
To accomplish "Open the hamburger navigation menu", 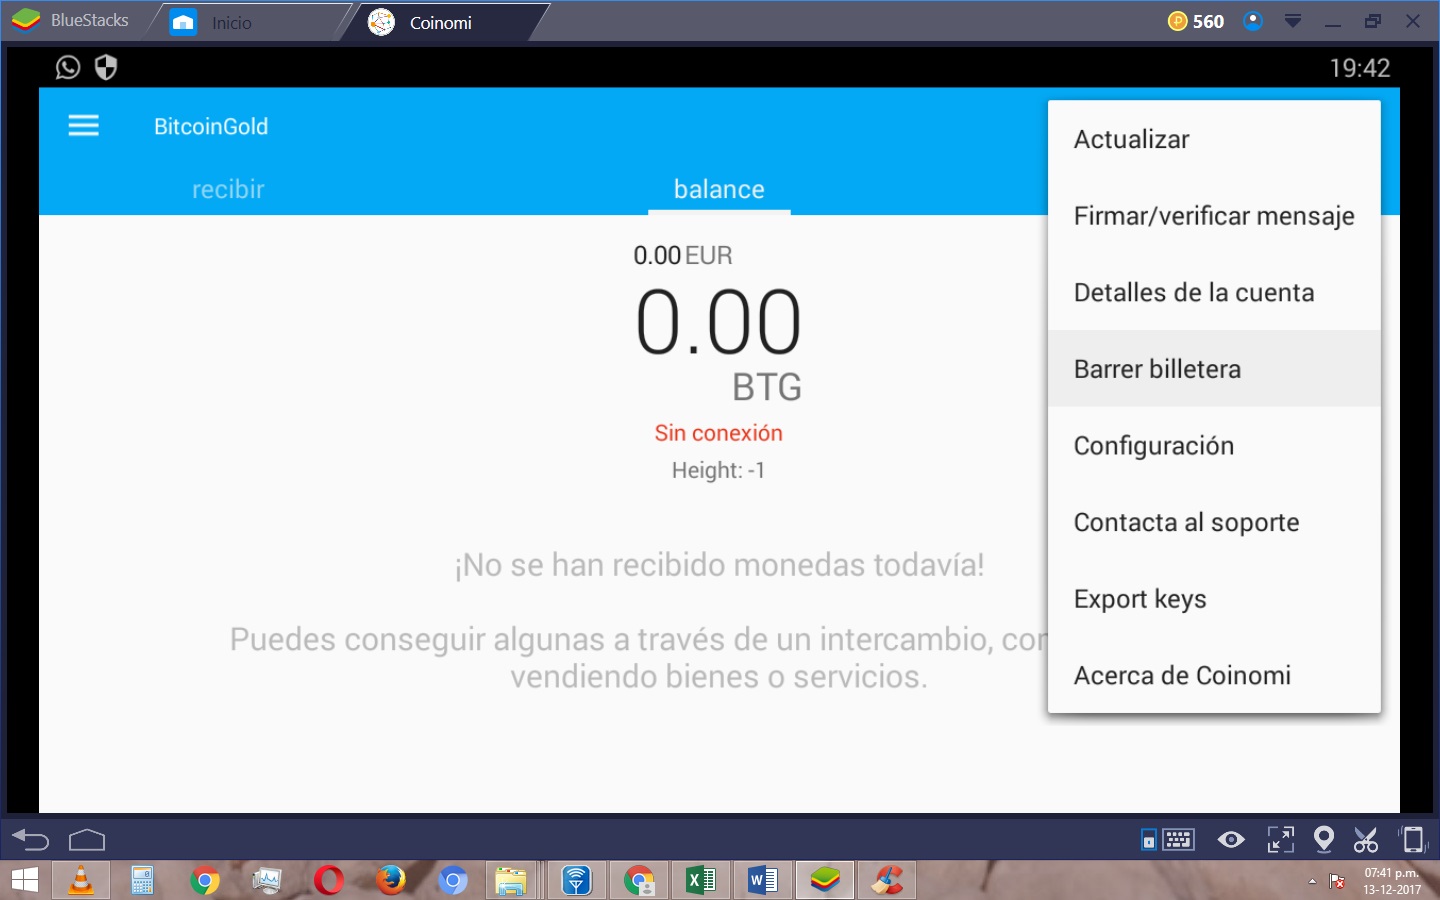I will pyautogui.click(x=84, y=126).
